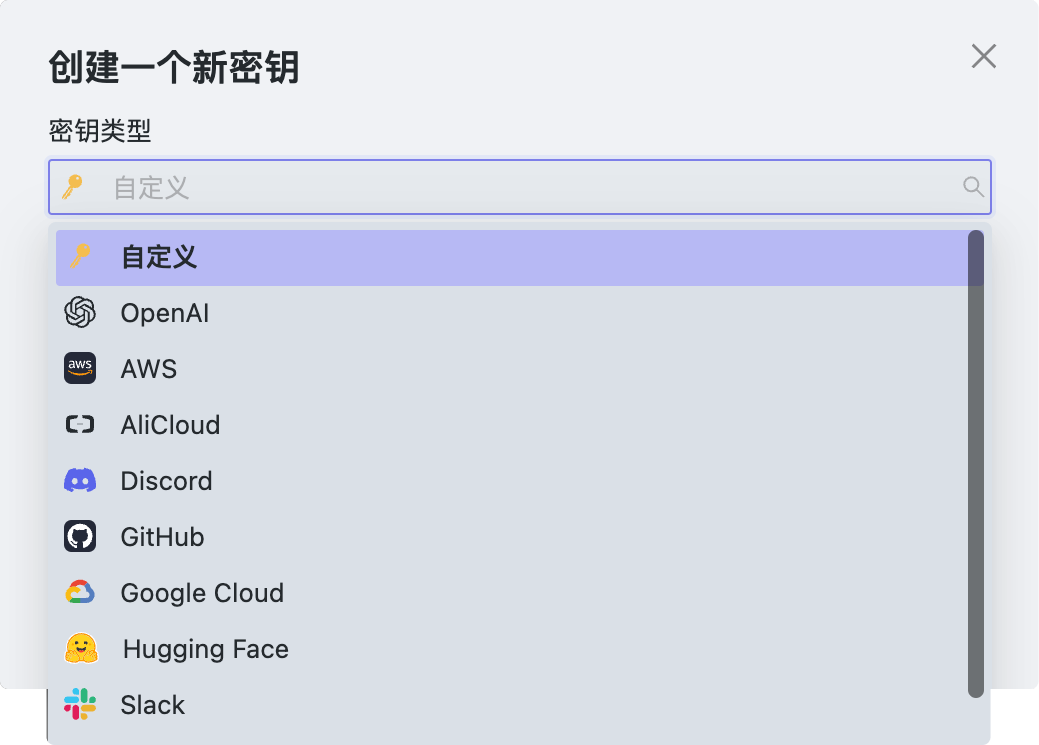
Task: Close the 创建一个新密钥 dialog
Action: tap(984, 56)
